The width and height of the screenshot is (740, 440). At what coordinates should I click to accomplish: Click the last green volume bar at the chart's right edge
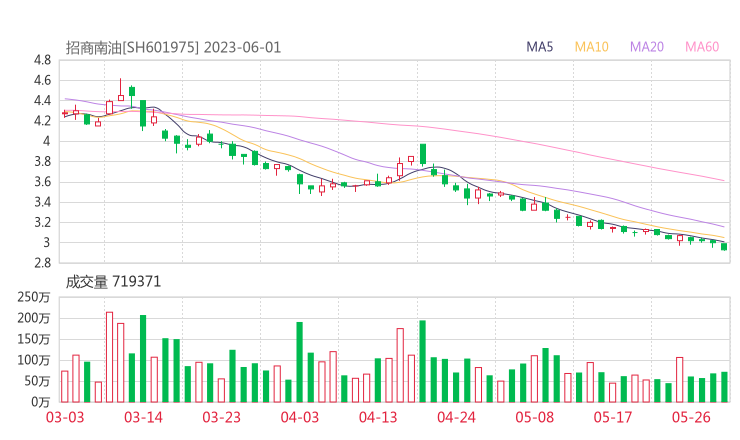[x=724, y=387]
